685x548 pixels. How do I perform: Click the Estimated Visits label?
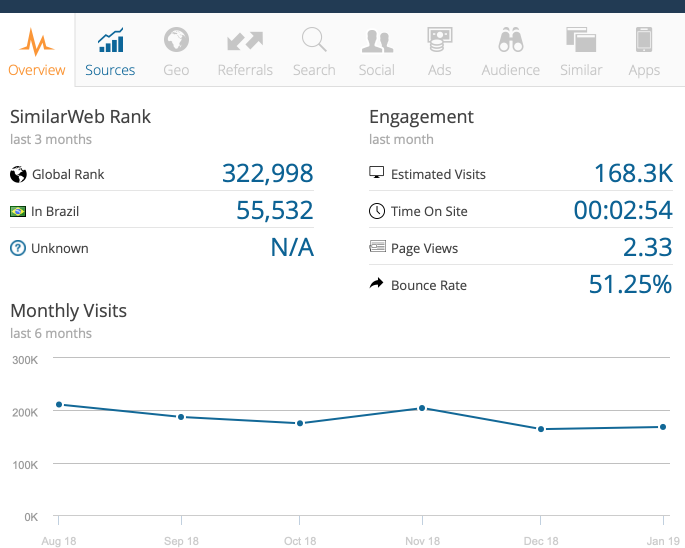tap(438, 174)
